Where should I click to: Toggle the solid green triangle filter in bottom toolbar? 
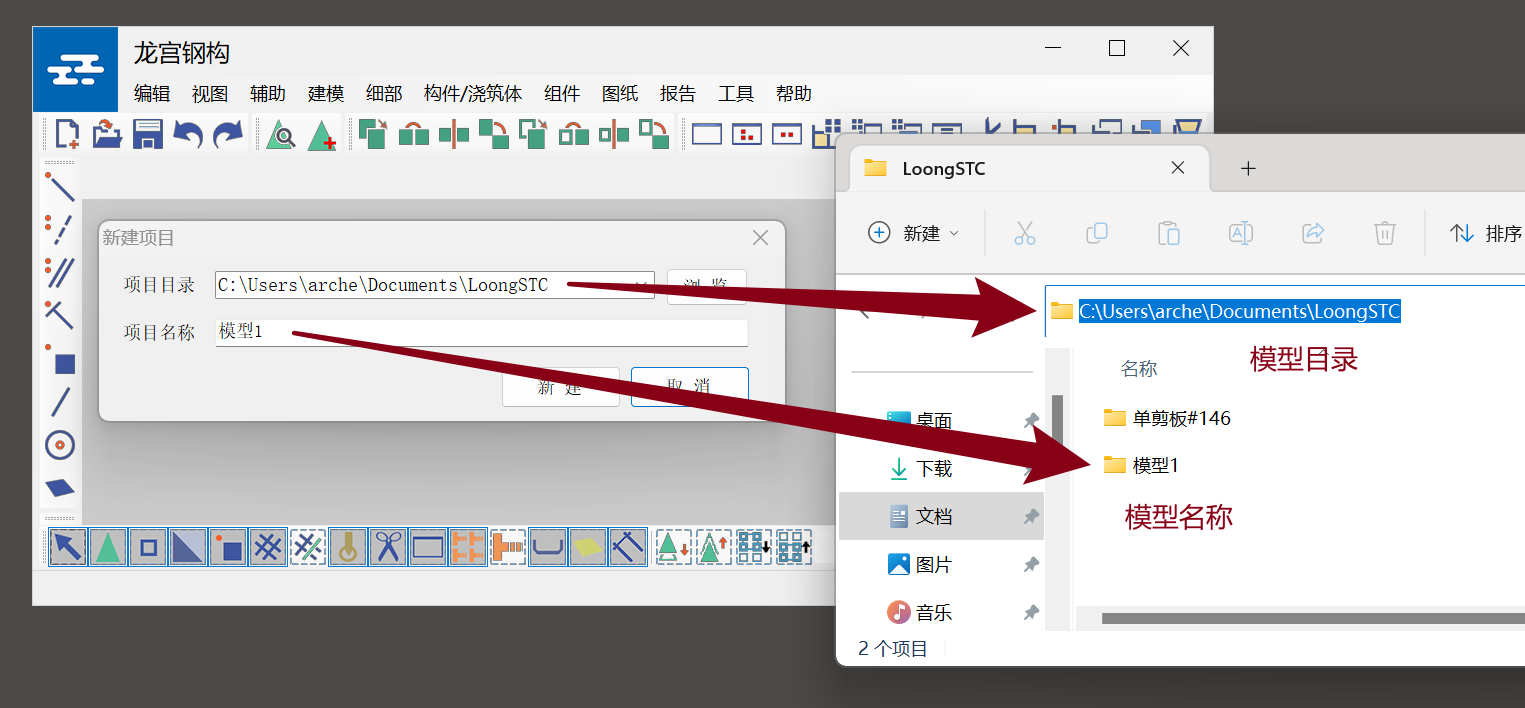click(x=108, y=547)
